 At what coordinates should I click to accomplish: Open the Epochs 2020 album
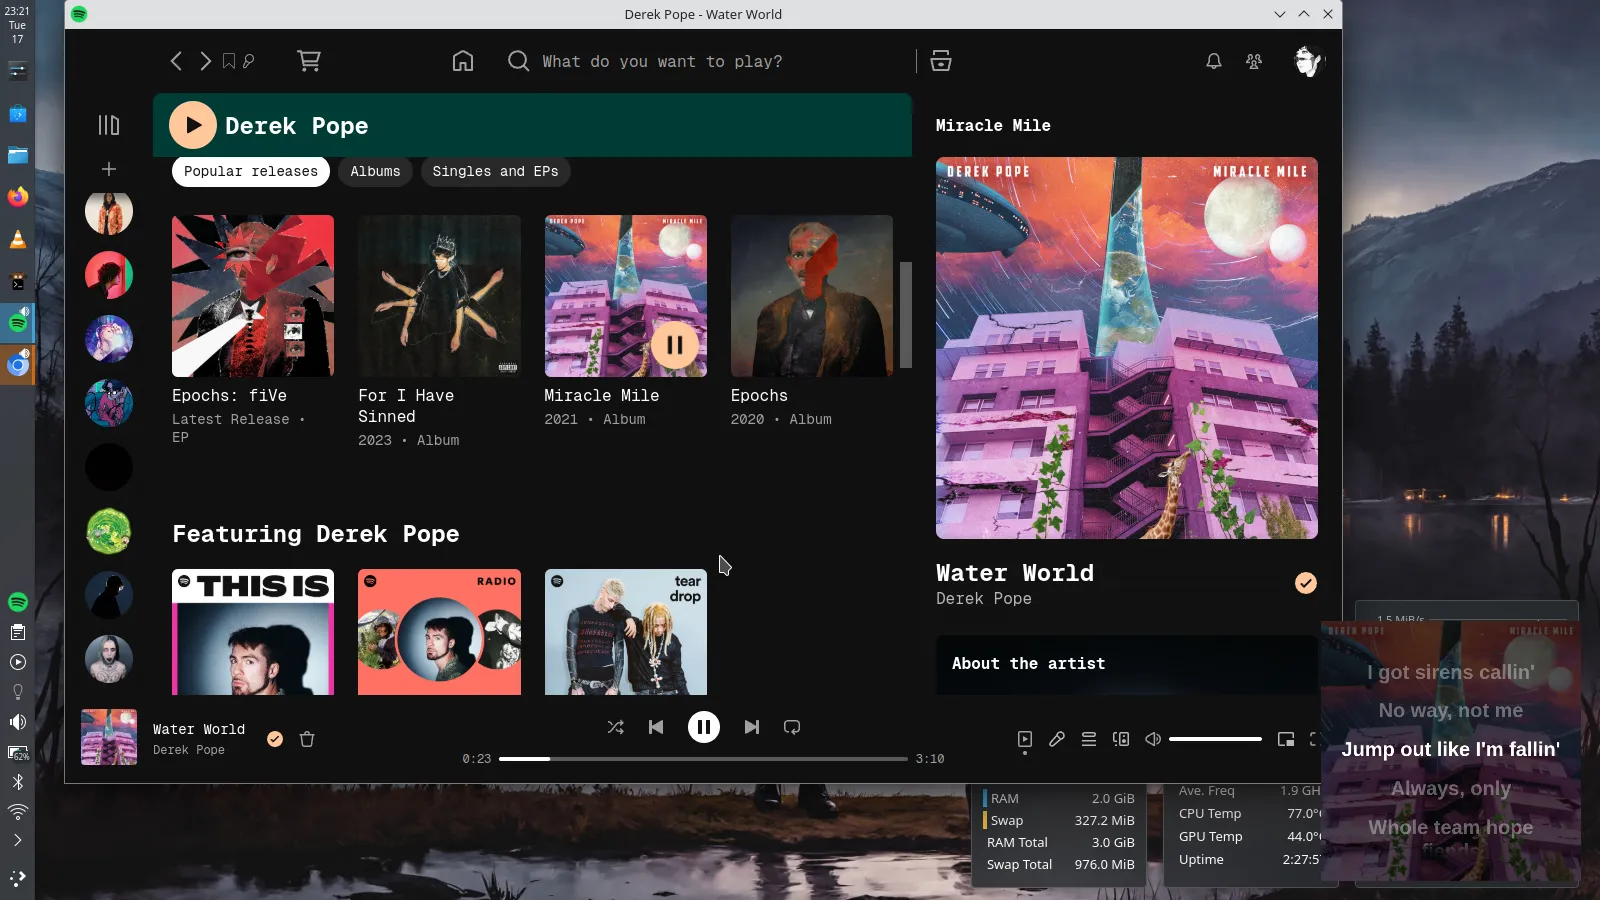812,296
